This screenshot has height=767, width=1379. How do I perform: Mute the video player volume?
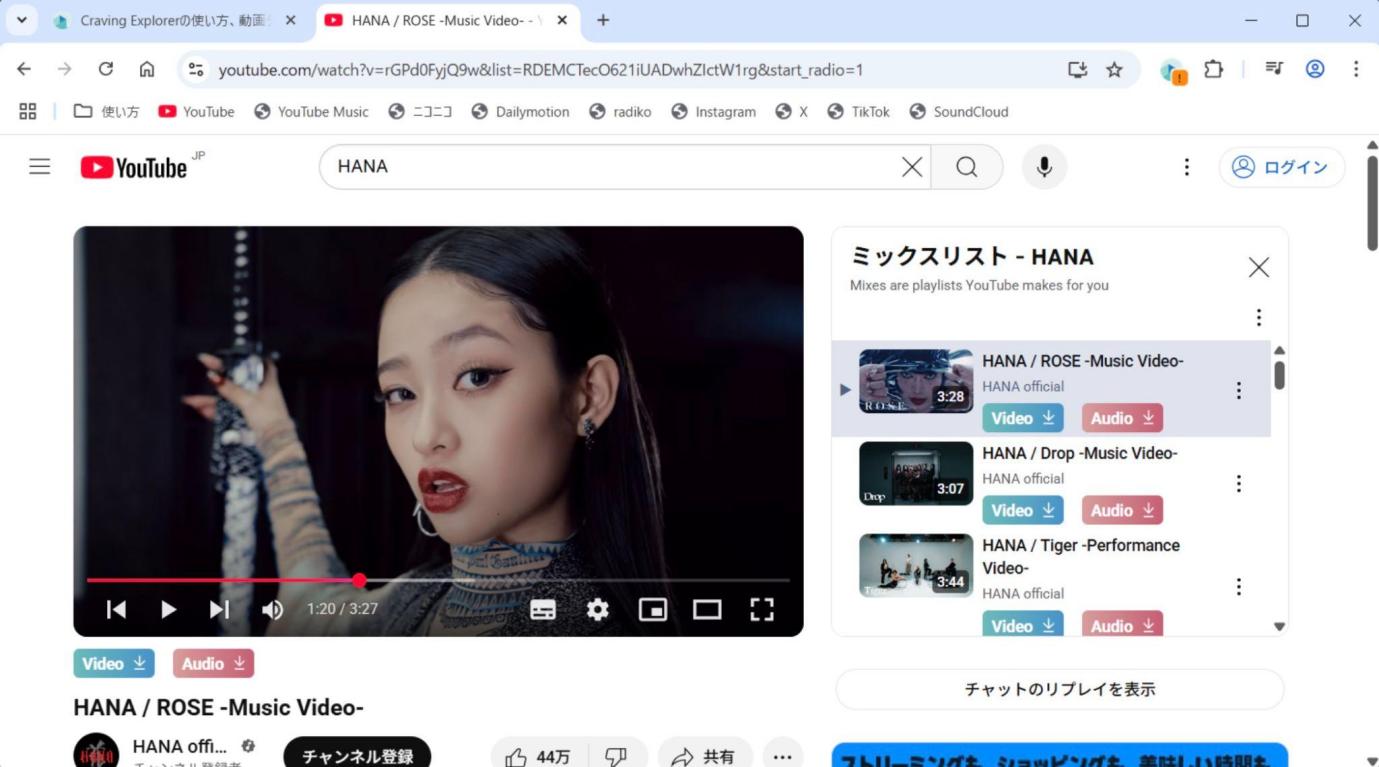pos(272,609)
